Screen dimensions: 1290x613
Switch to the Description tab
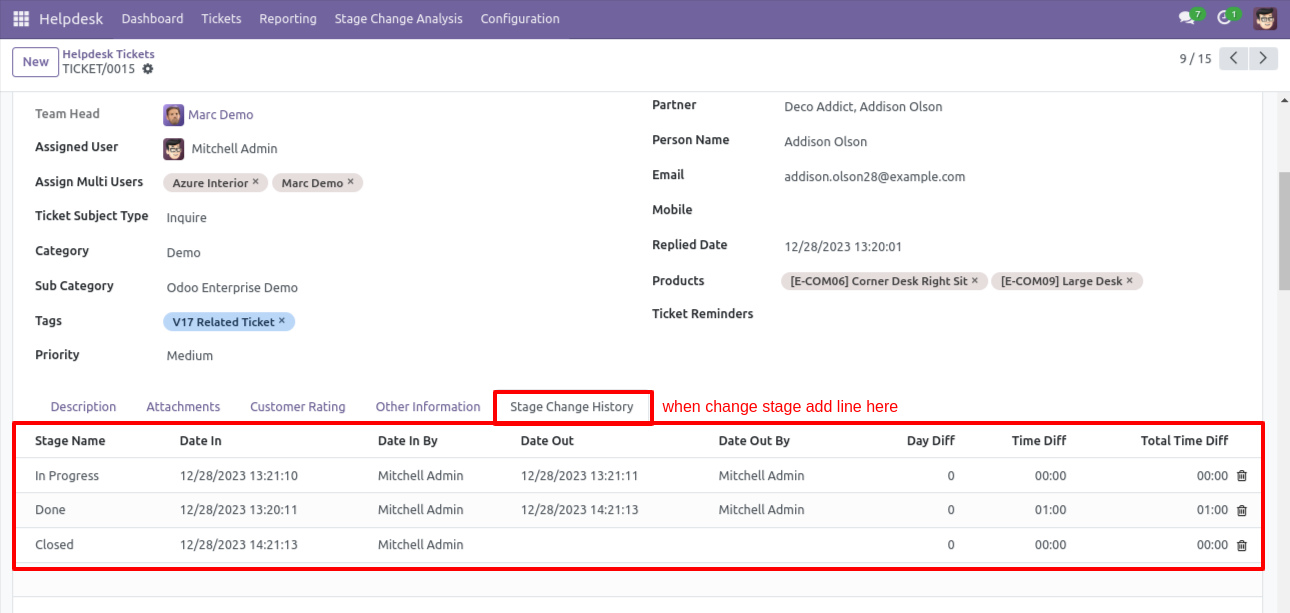[x=84, y=407]
